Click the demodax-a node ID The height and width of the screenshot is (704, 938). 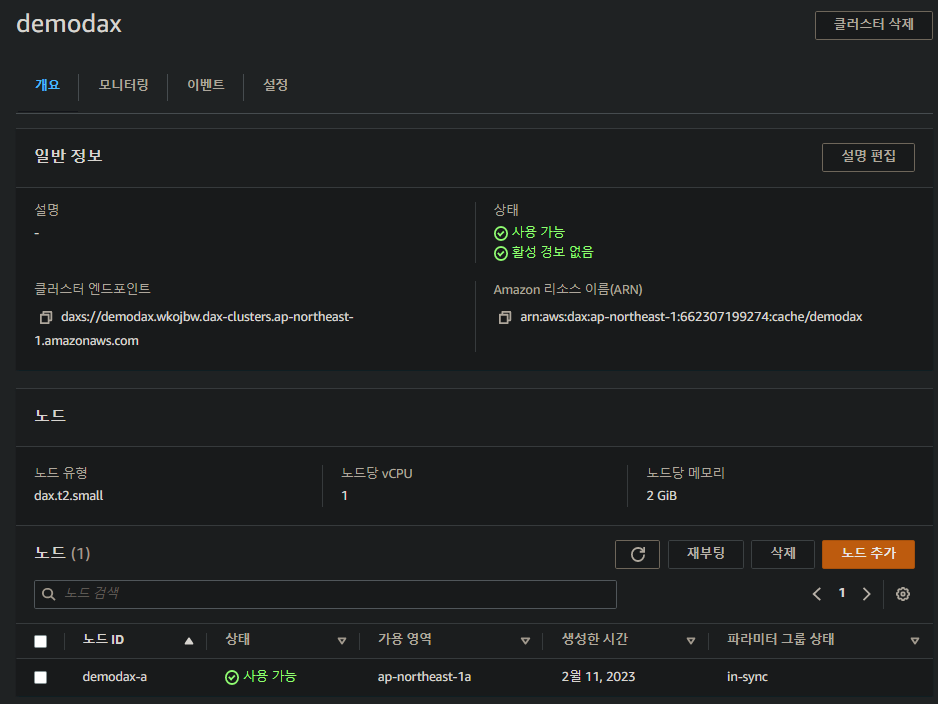(x=115, y=676)
